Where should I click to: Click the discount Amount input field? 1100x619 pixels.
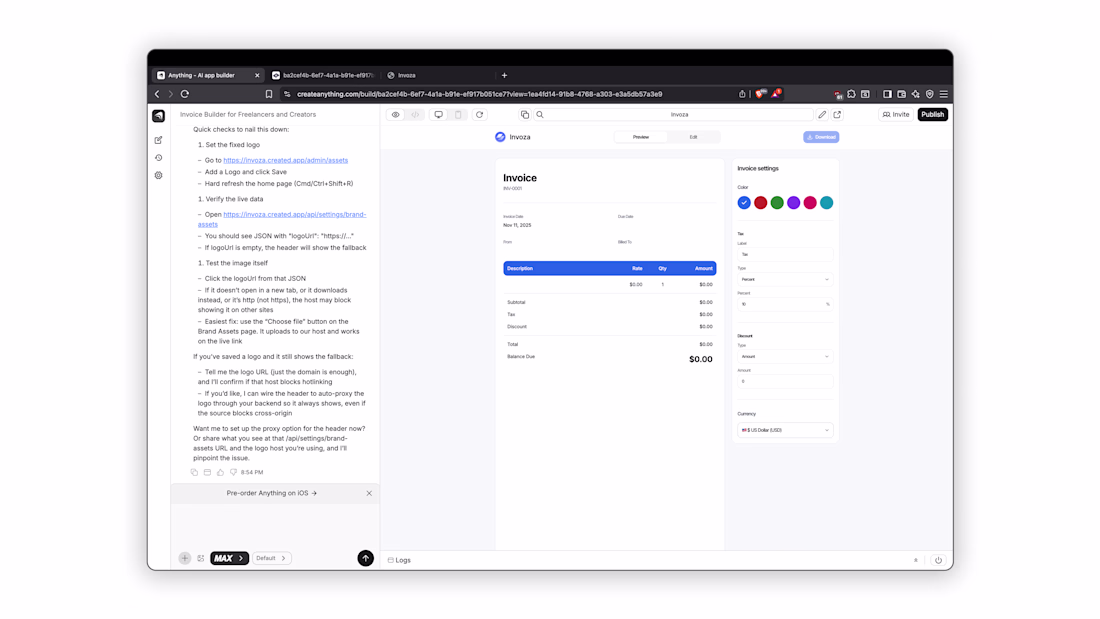pos(785,381)
